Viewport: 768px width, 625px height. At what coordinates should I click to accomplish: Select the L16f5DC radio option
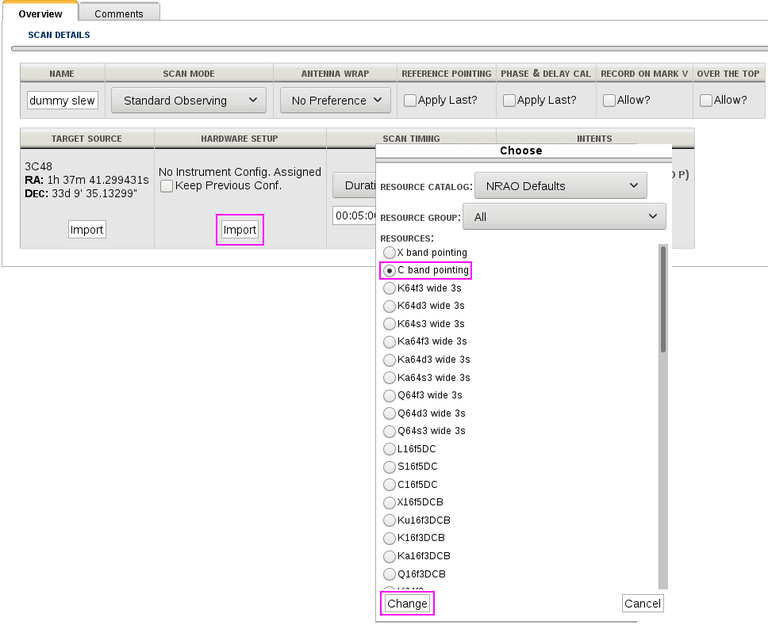390,449
